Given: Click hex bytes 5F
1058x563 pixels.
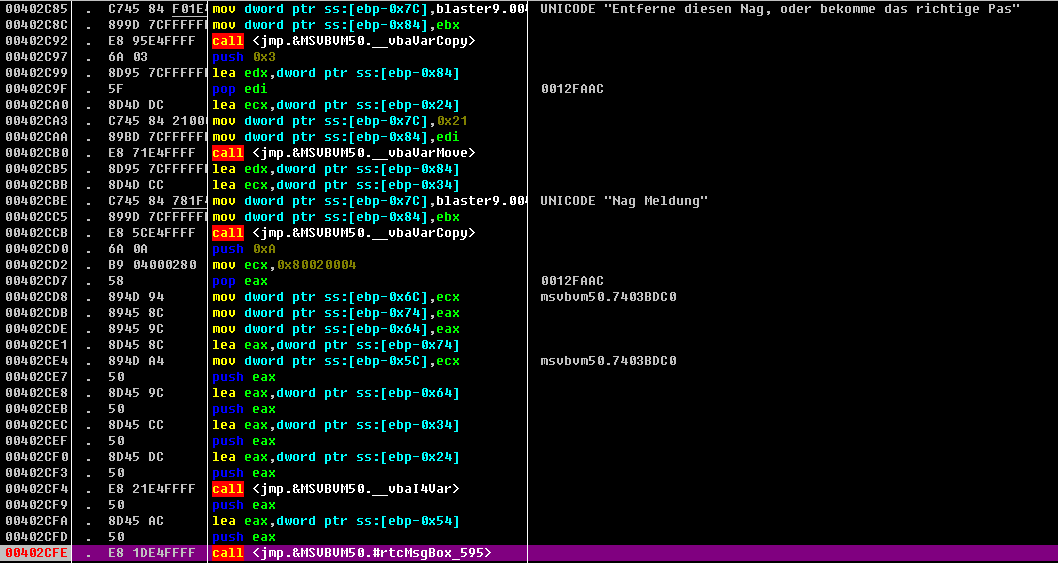Looking at the screenshot, I should 115,89.
